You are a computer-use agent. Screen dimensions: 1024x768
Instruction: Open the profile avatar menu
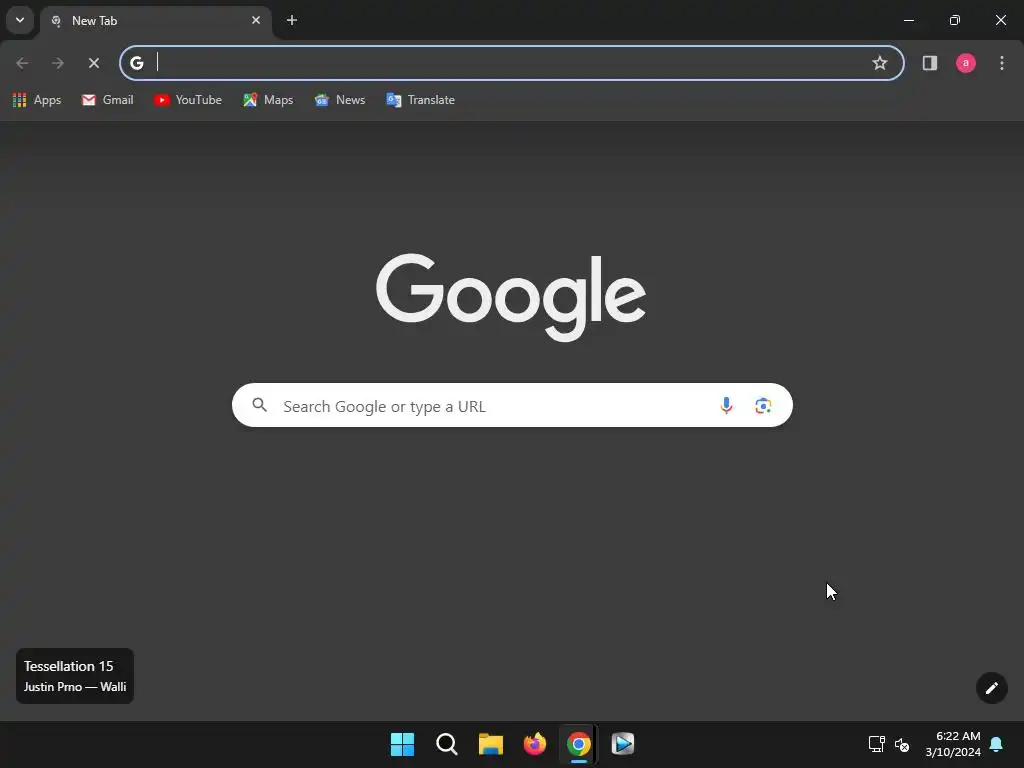[x=966, y=63]
